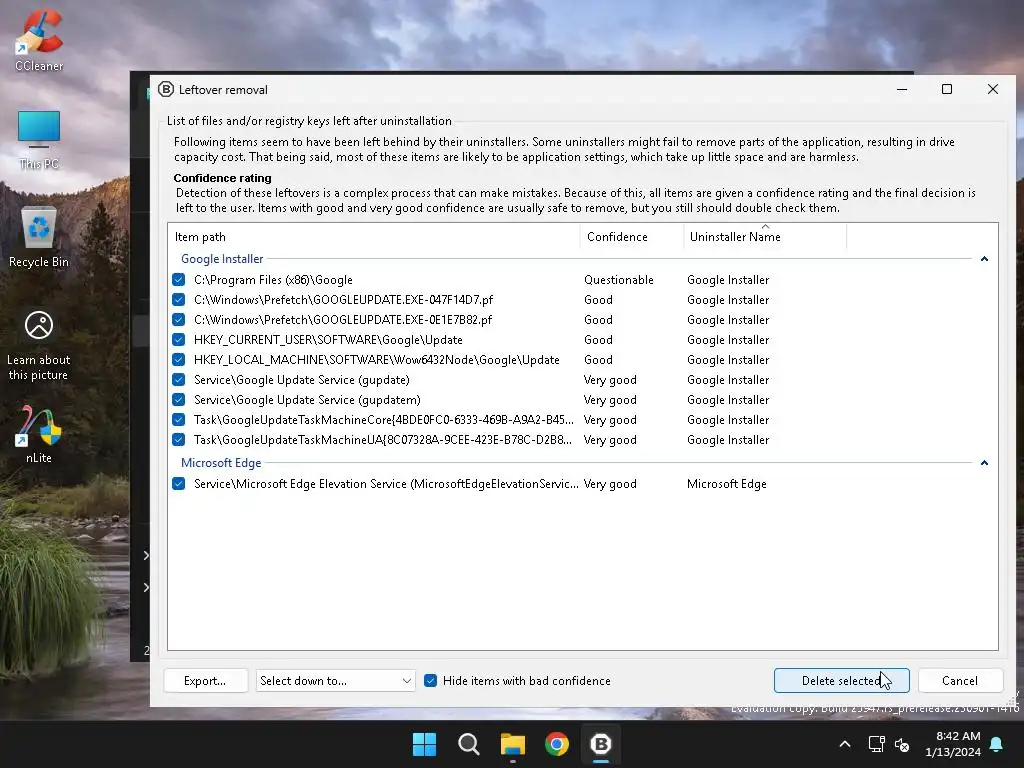This screenshot has height=768, width=1024.
Task: Toggle Hide items with bad confidence
Action: click(x=430, y=680)
